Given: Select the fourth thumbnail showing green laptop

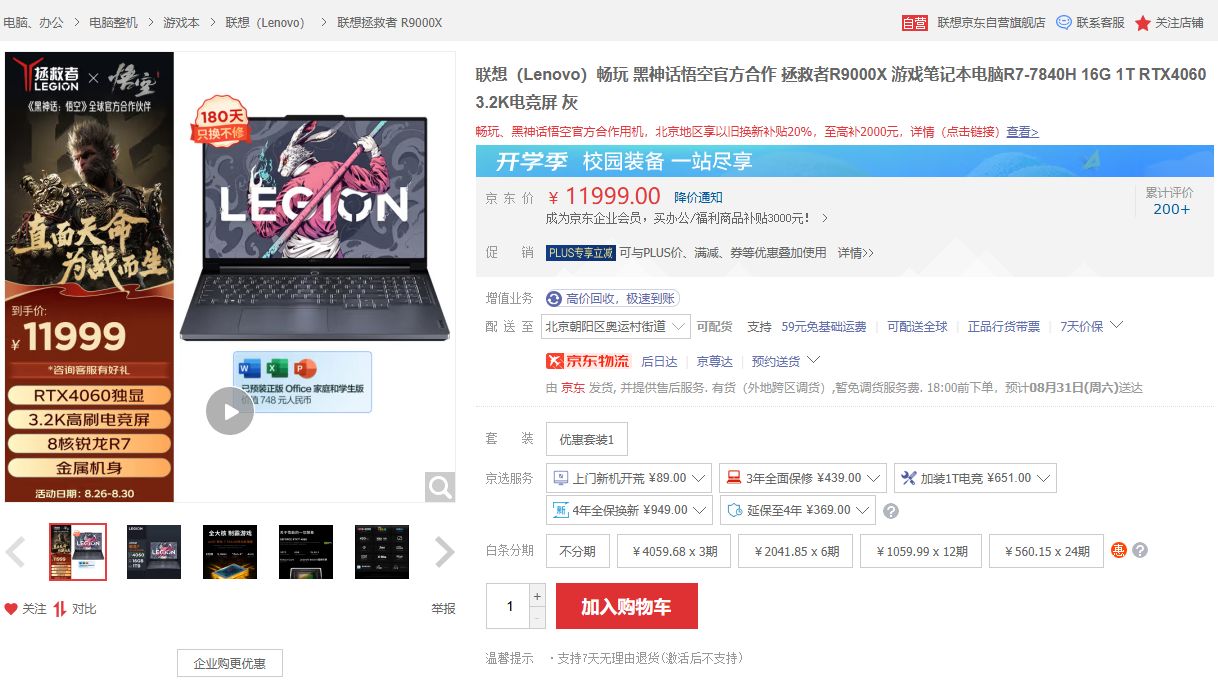Looking at the screenshot, I should pyautogui.click(x=306, y=551).
